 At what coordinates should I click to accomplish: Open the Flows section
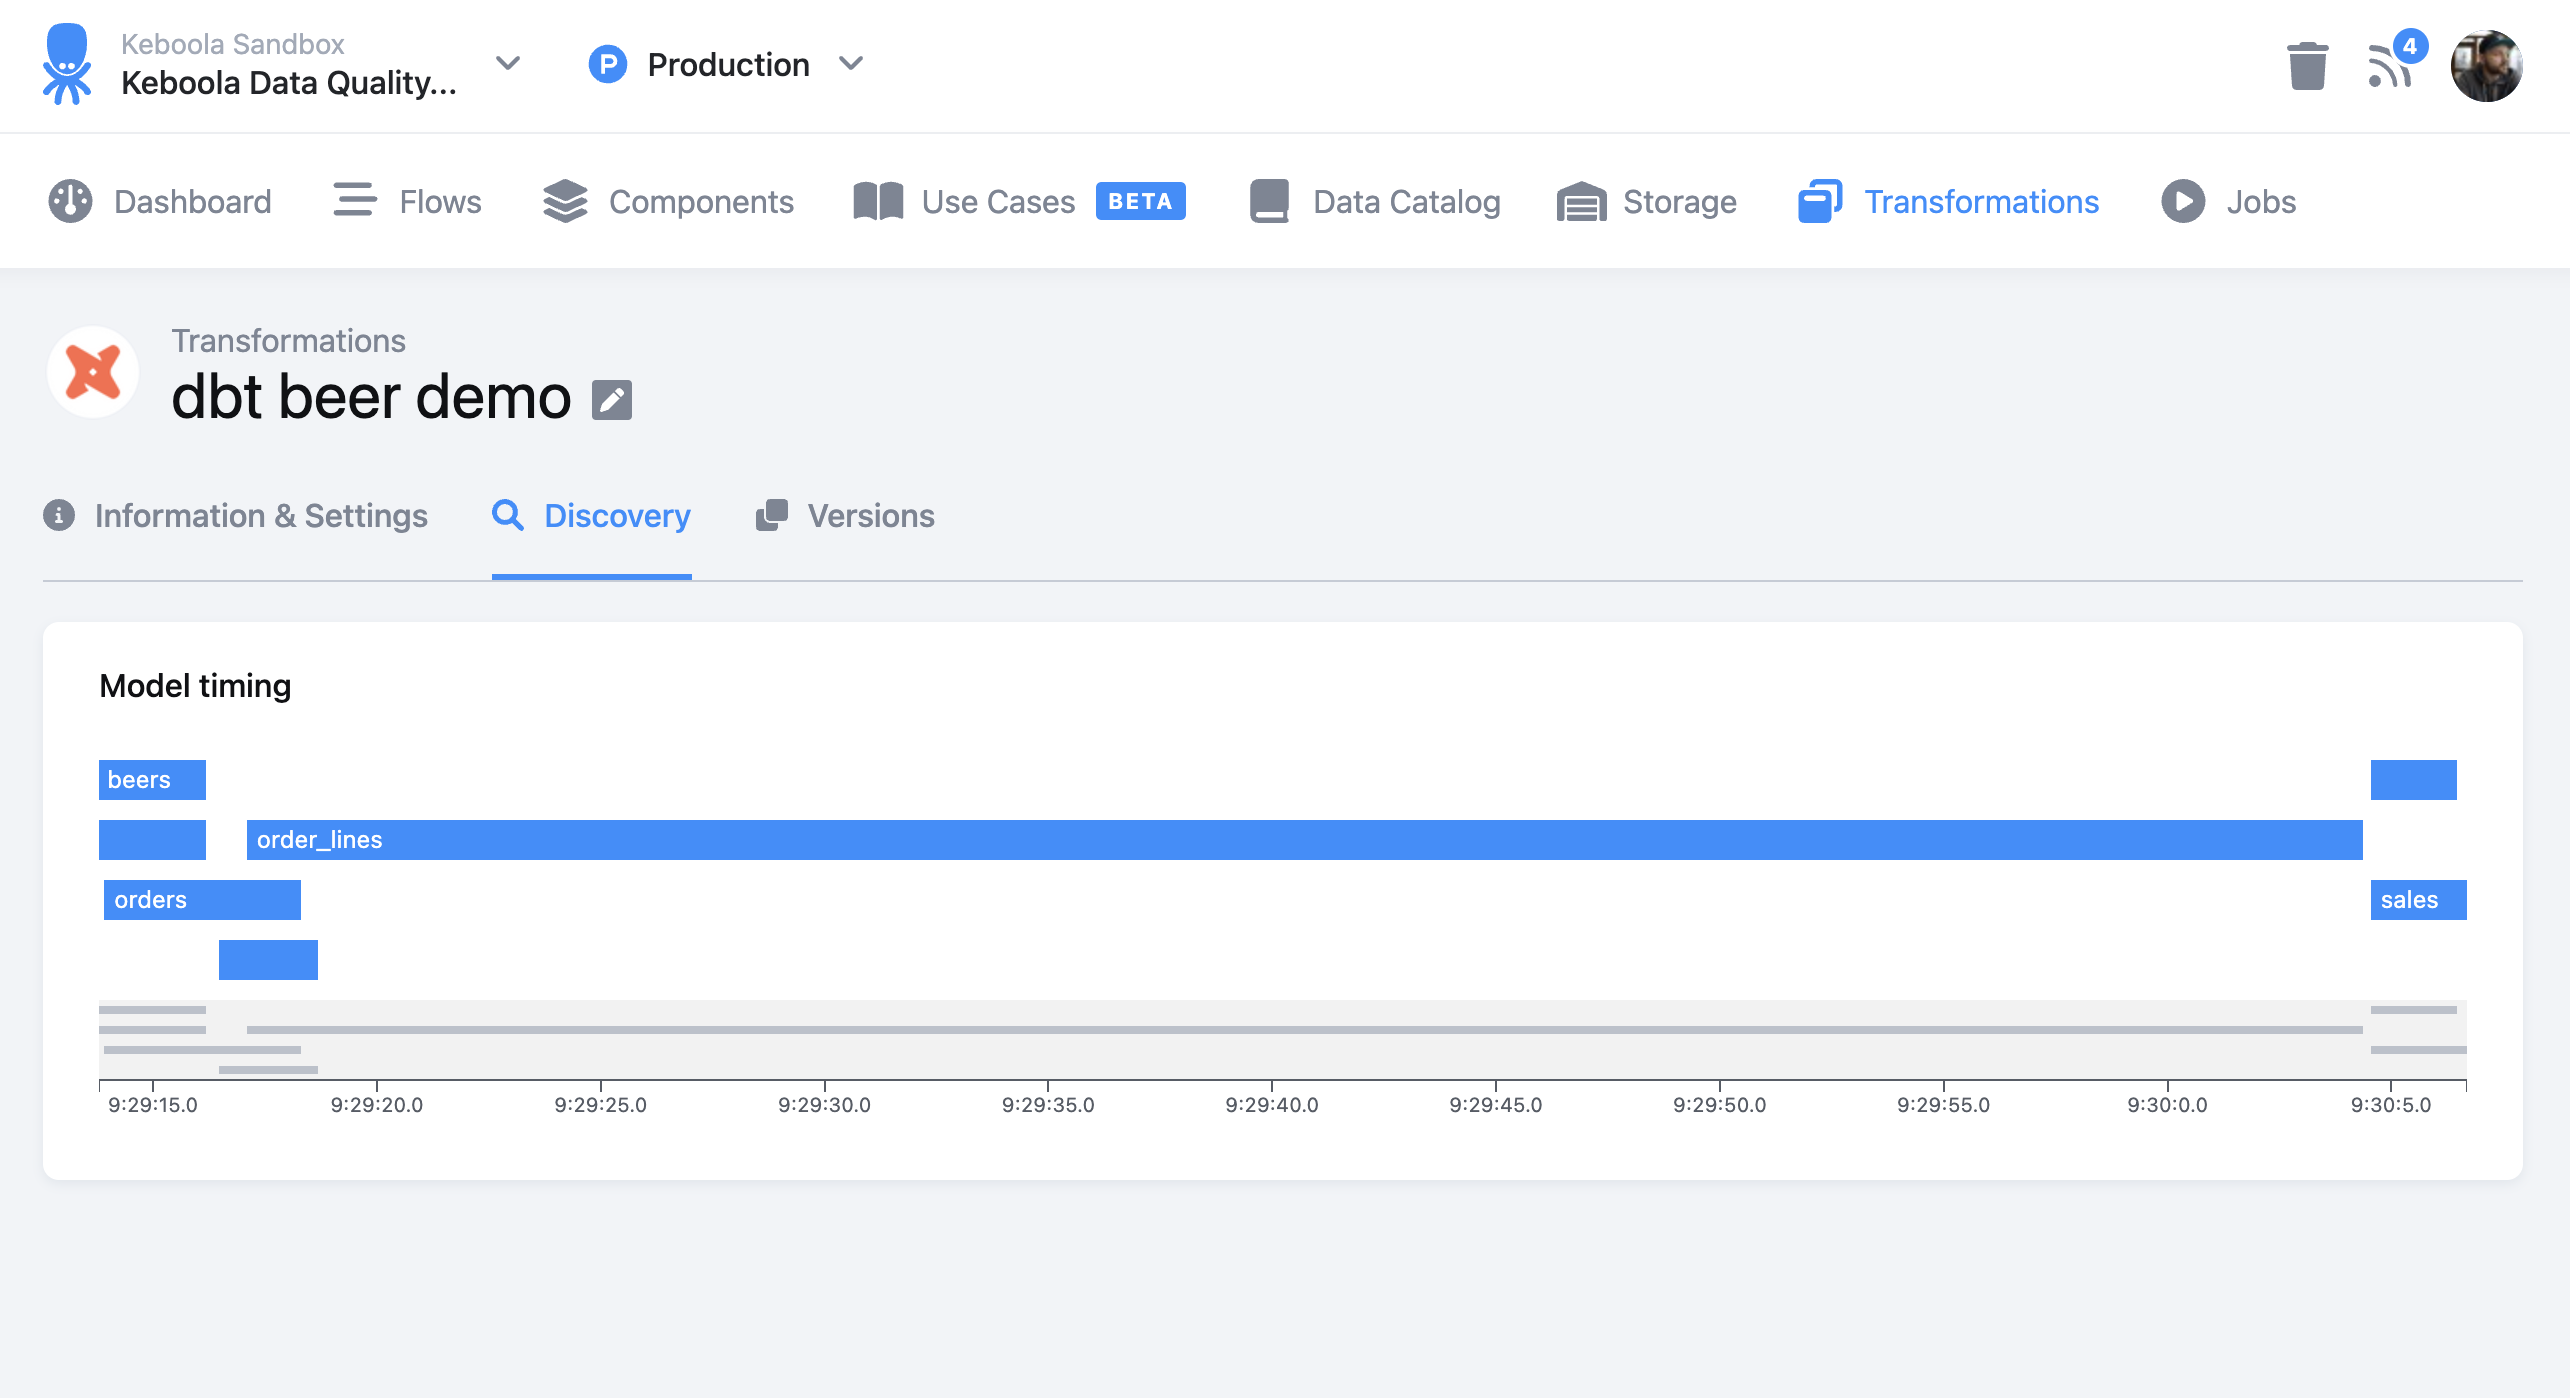407,201
